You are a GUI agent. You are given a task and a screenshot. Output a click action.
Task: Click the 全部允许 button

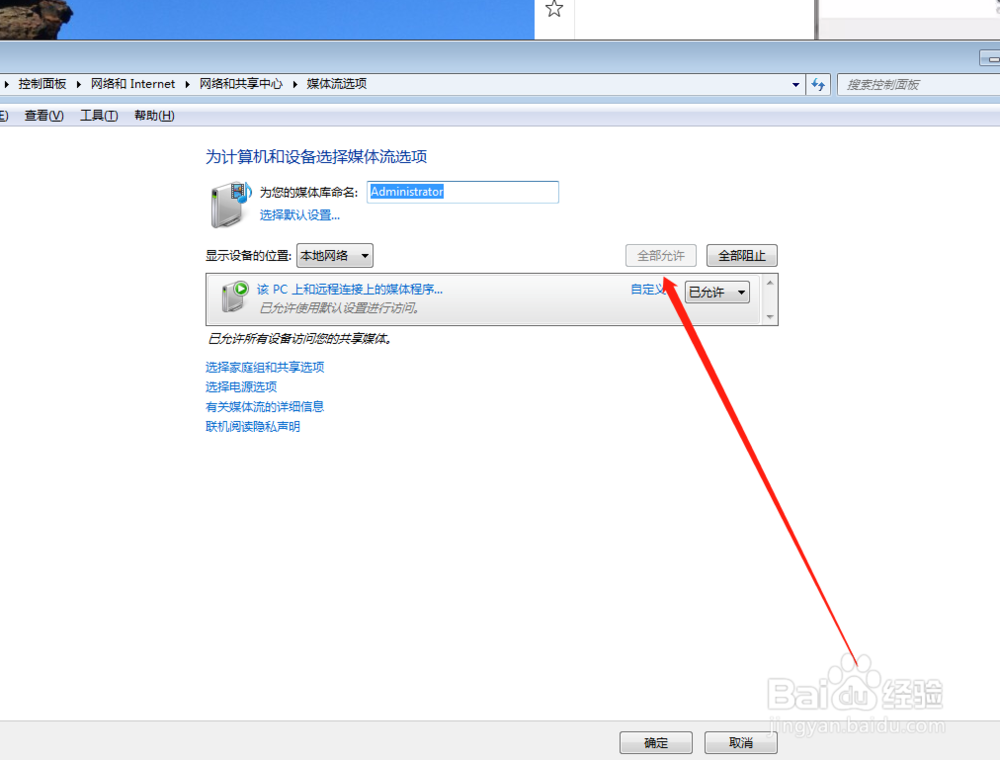[x=660, y=255]
